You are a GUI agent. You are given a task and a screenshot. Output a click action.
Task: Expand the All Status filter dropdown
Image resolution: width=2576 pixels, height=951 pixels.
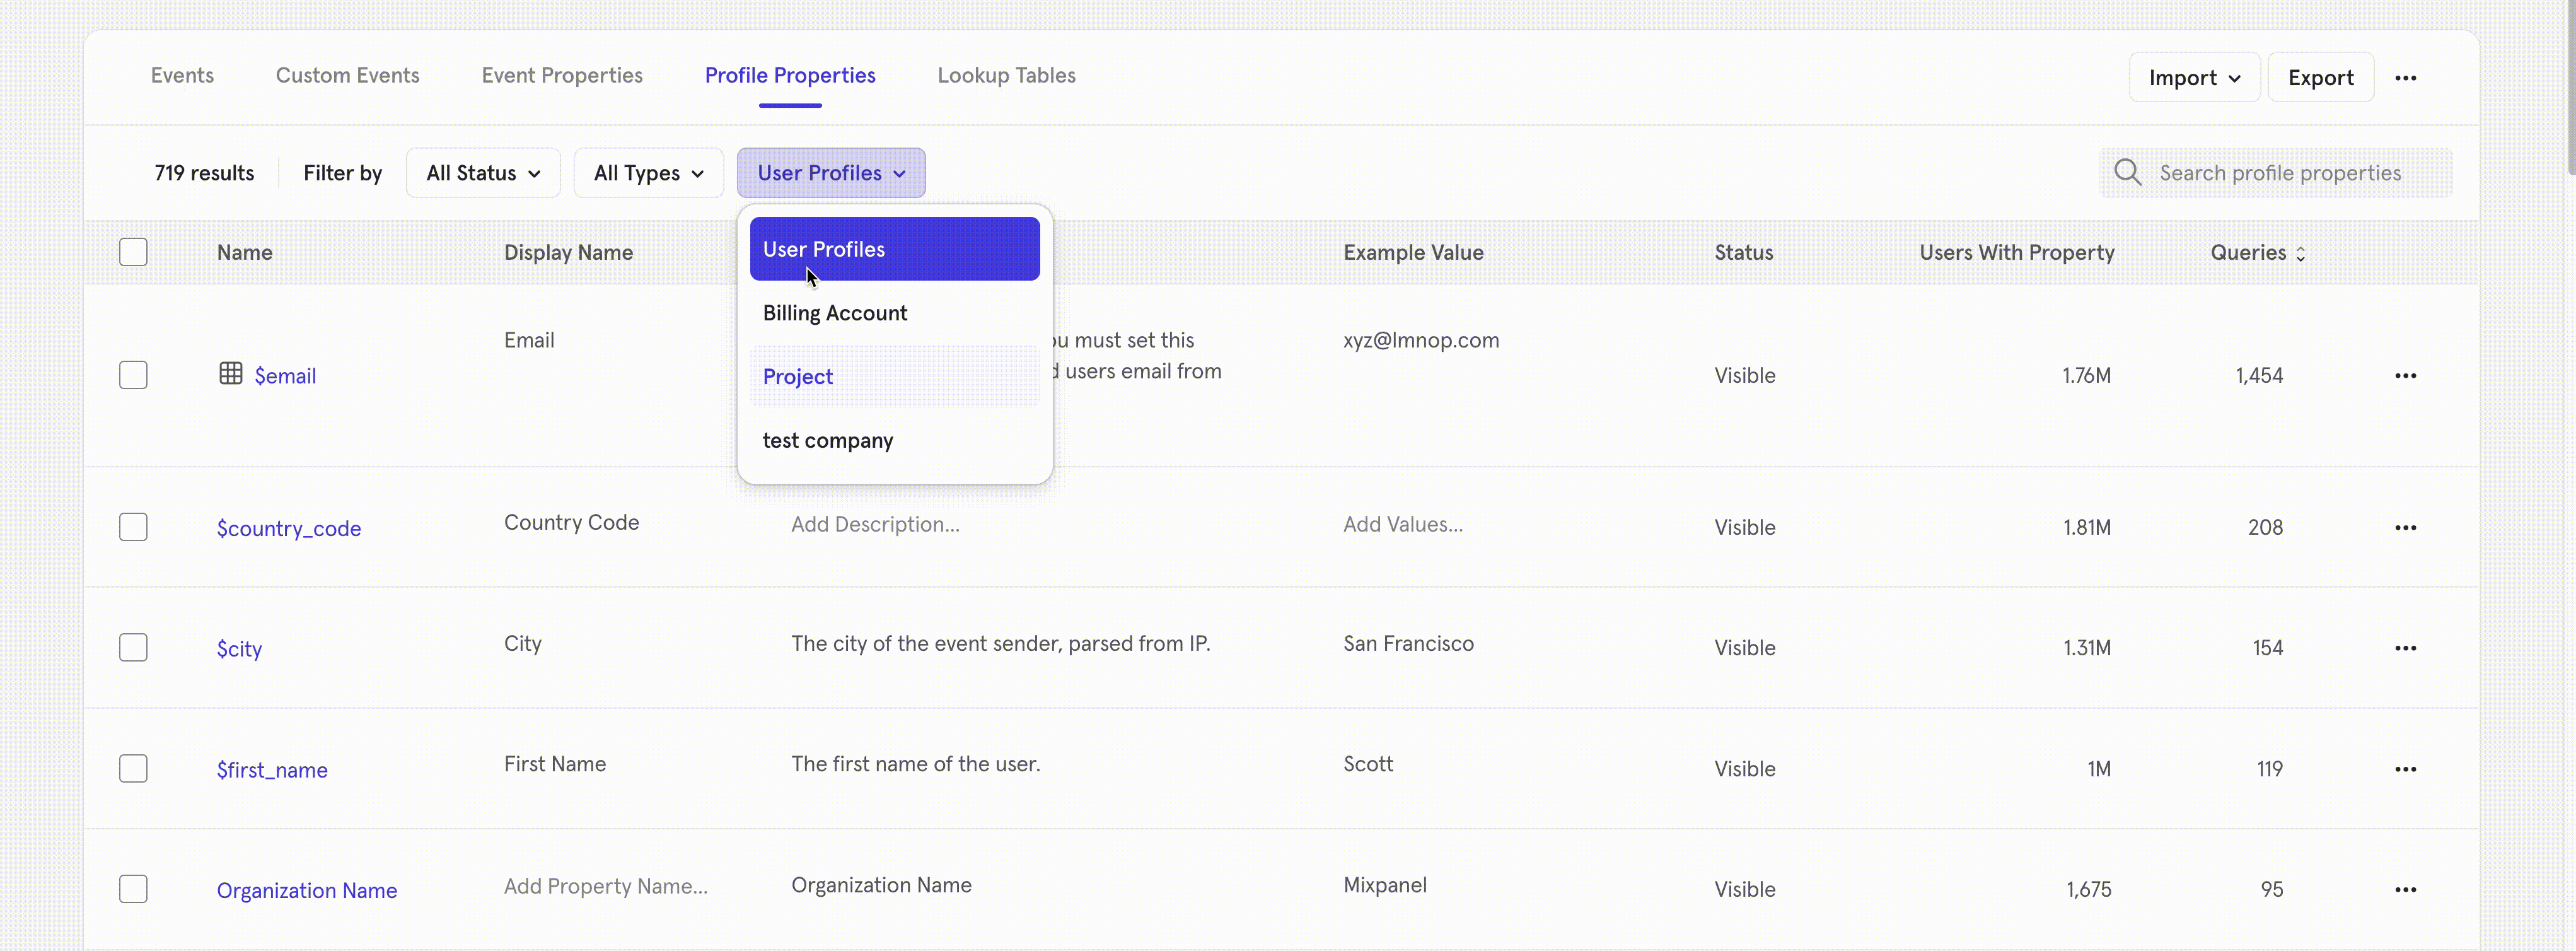(x=483, y=173)
